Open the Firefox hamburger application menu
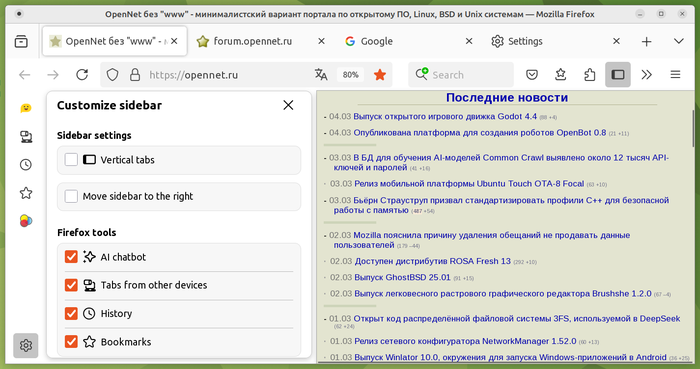 (x=675, y=75)
